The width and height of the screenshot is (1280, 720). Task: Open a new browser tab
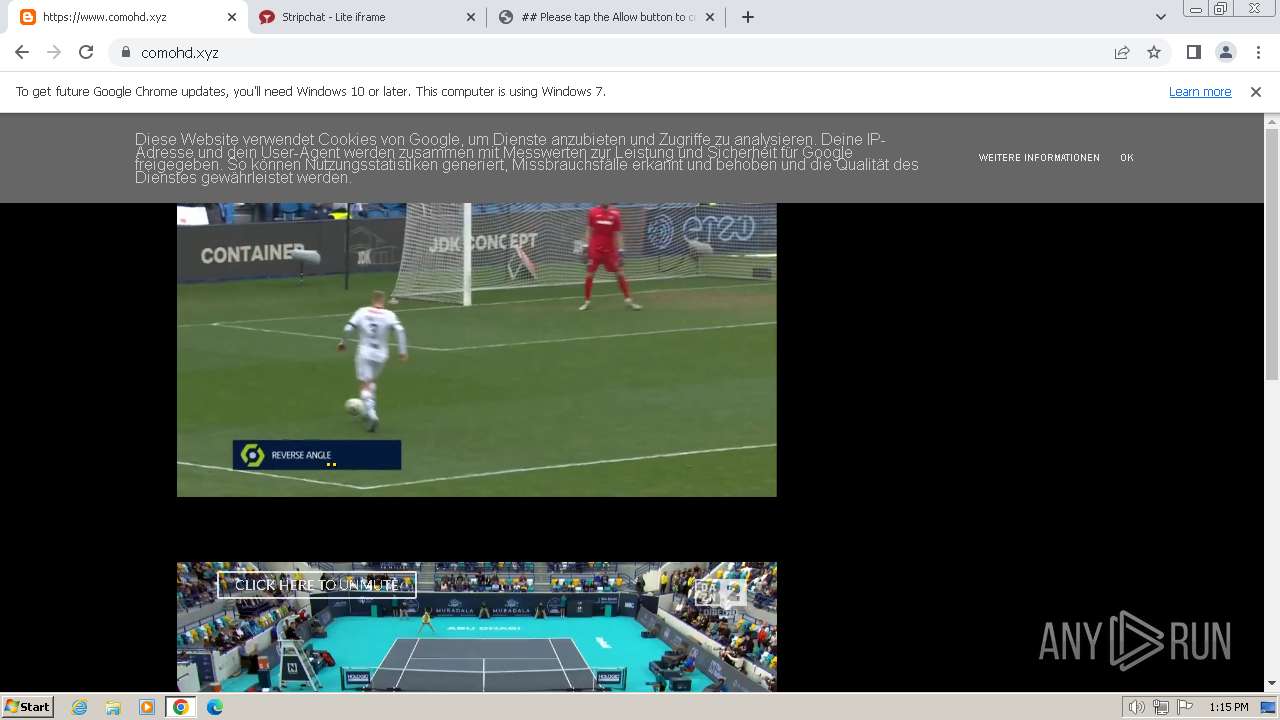pos(748,17)
